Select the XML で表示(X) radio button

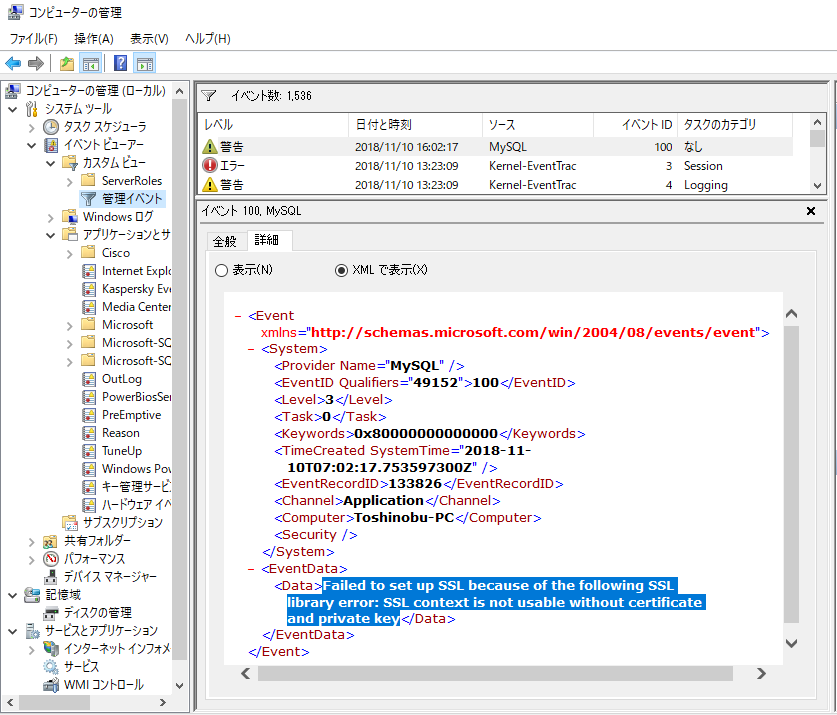(x=341, y=271)
